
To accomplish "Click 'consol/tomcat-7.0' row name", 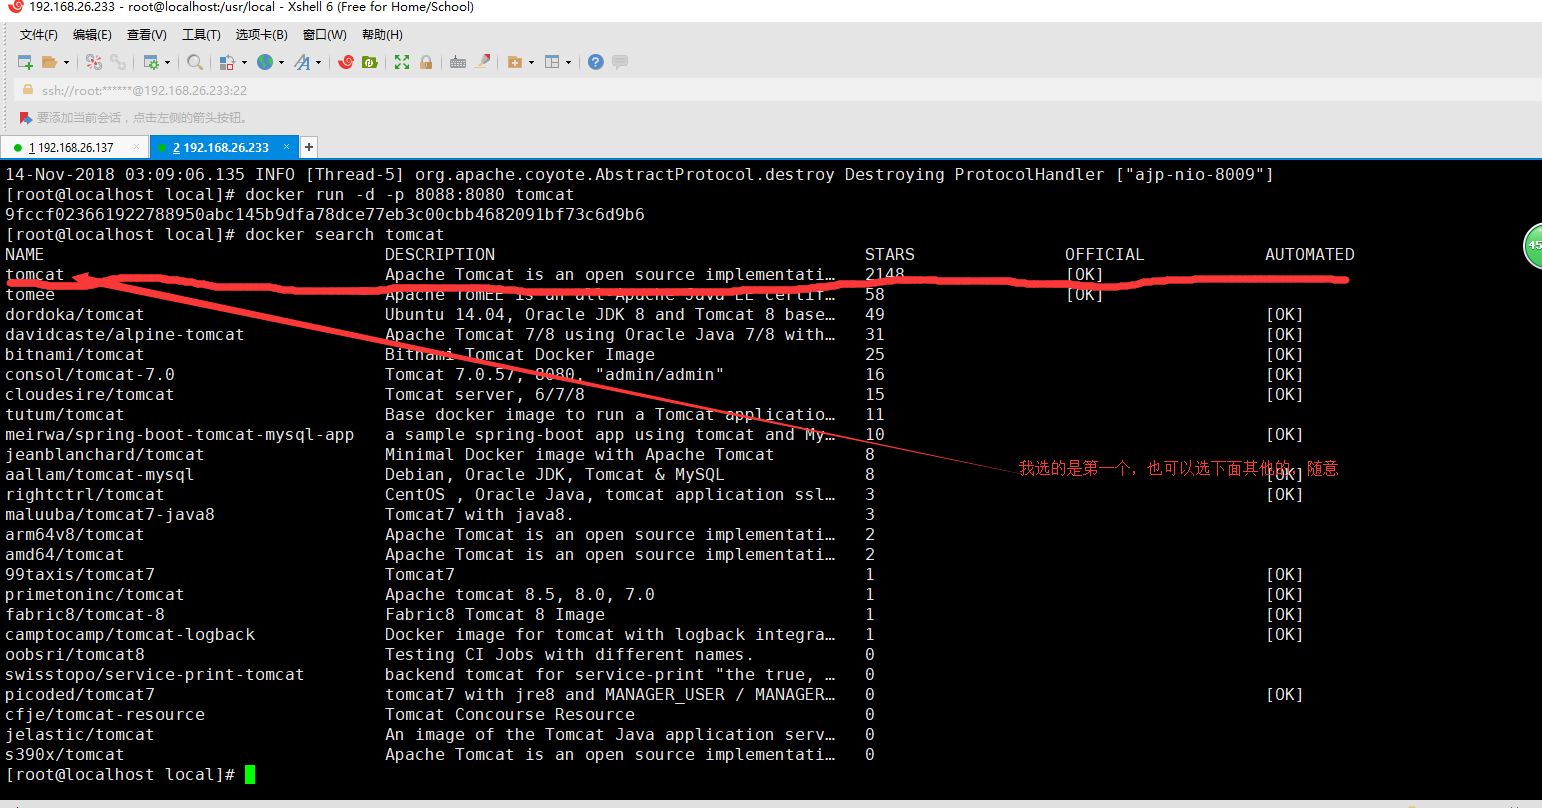I will 90,374.
